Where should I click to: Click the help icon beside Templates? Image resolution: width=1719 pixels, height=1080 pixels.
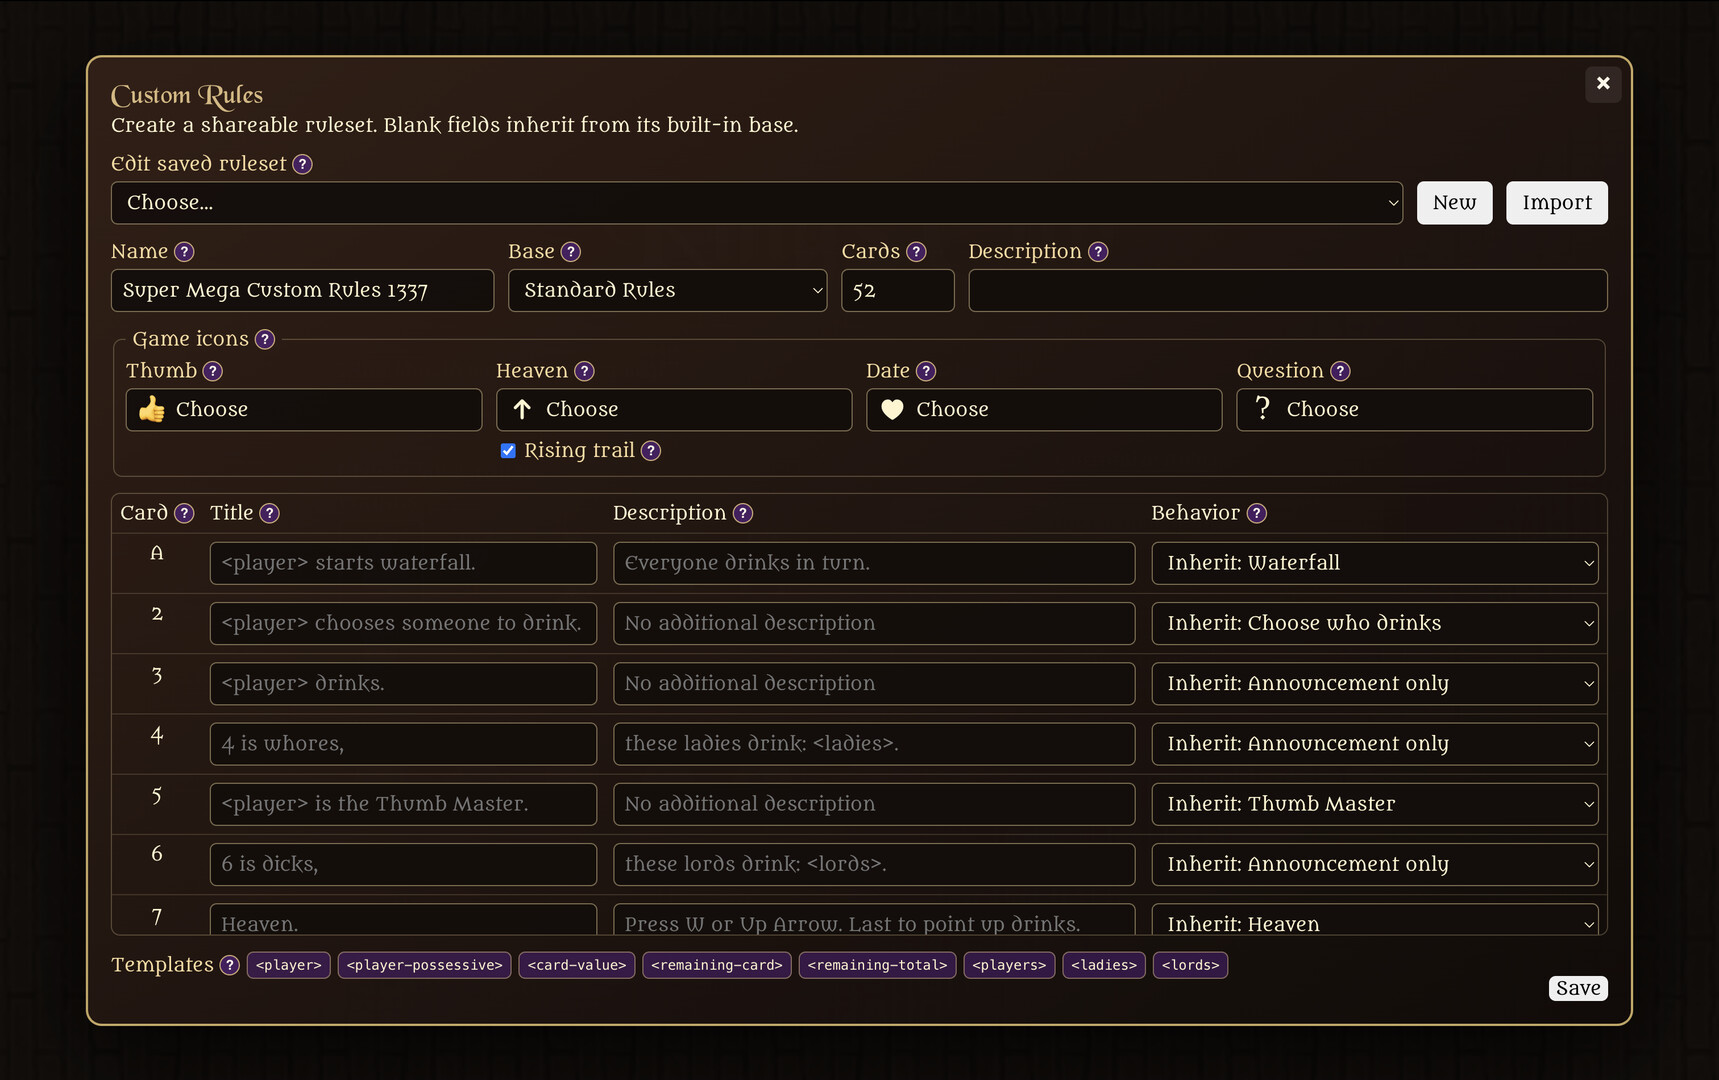click(230, 965)
